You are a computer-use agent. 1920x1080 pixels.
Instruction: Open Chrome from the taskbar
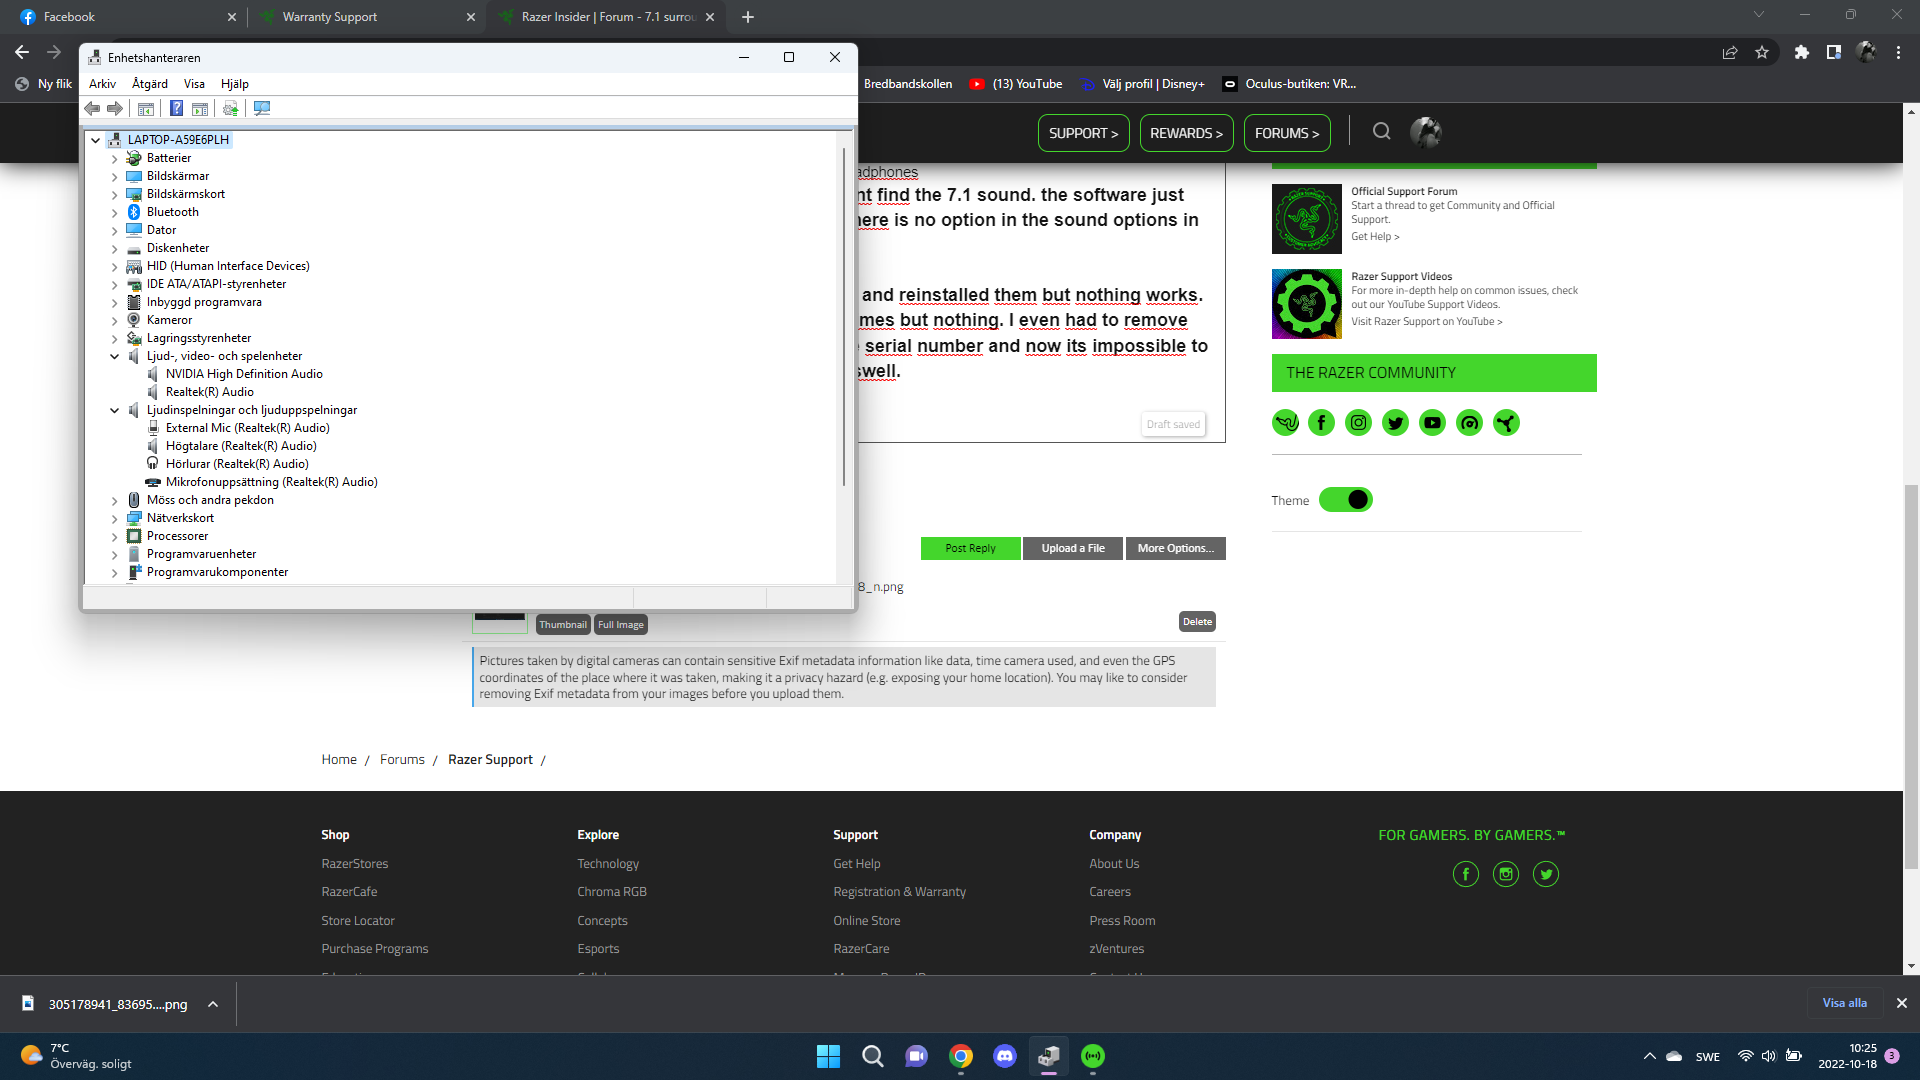click(x=960, y=1056)
